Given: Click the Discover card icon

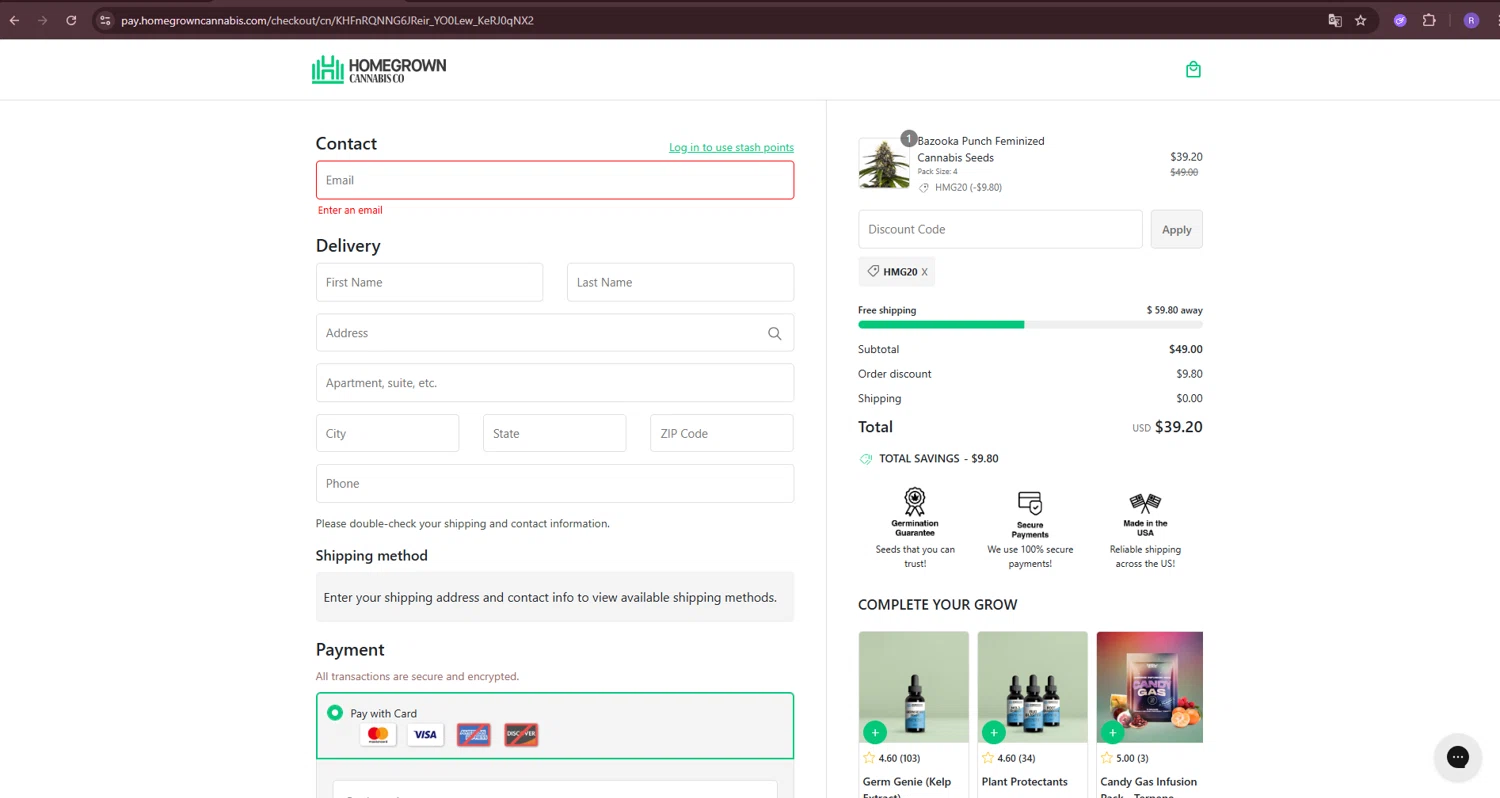Looking at the screenshot, I should point(521,735).
